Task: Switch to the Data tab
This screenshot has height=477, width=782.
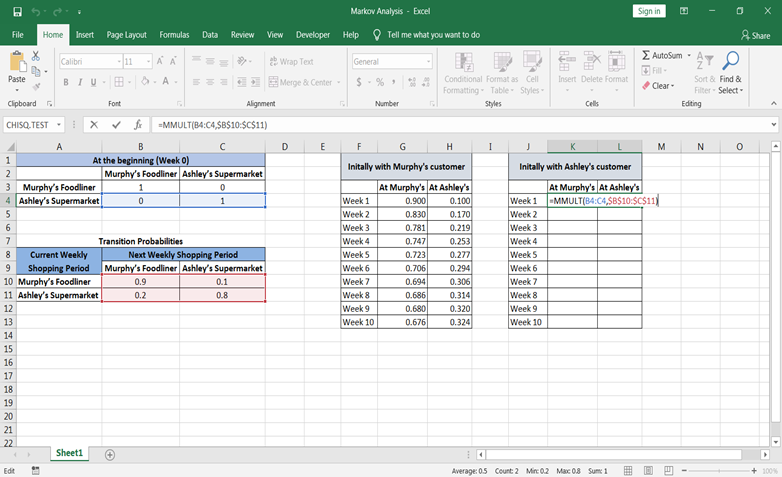Action: (x=210, y=34)
